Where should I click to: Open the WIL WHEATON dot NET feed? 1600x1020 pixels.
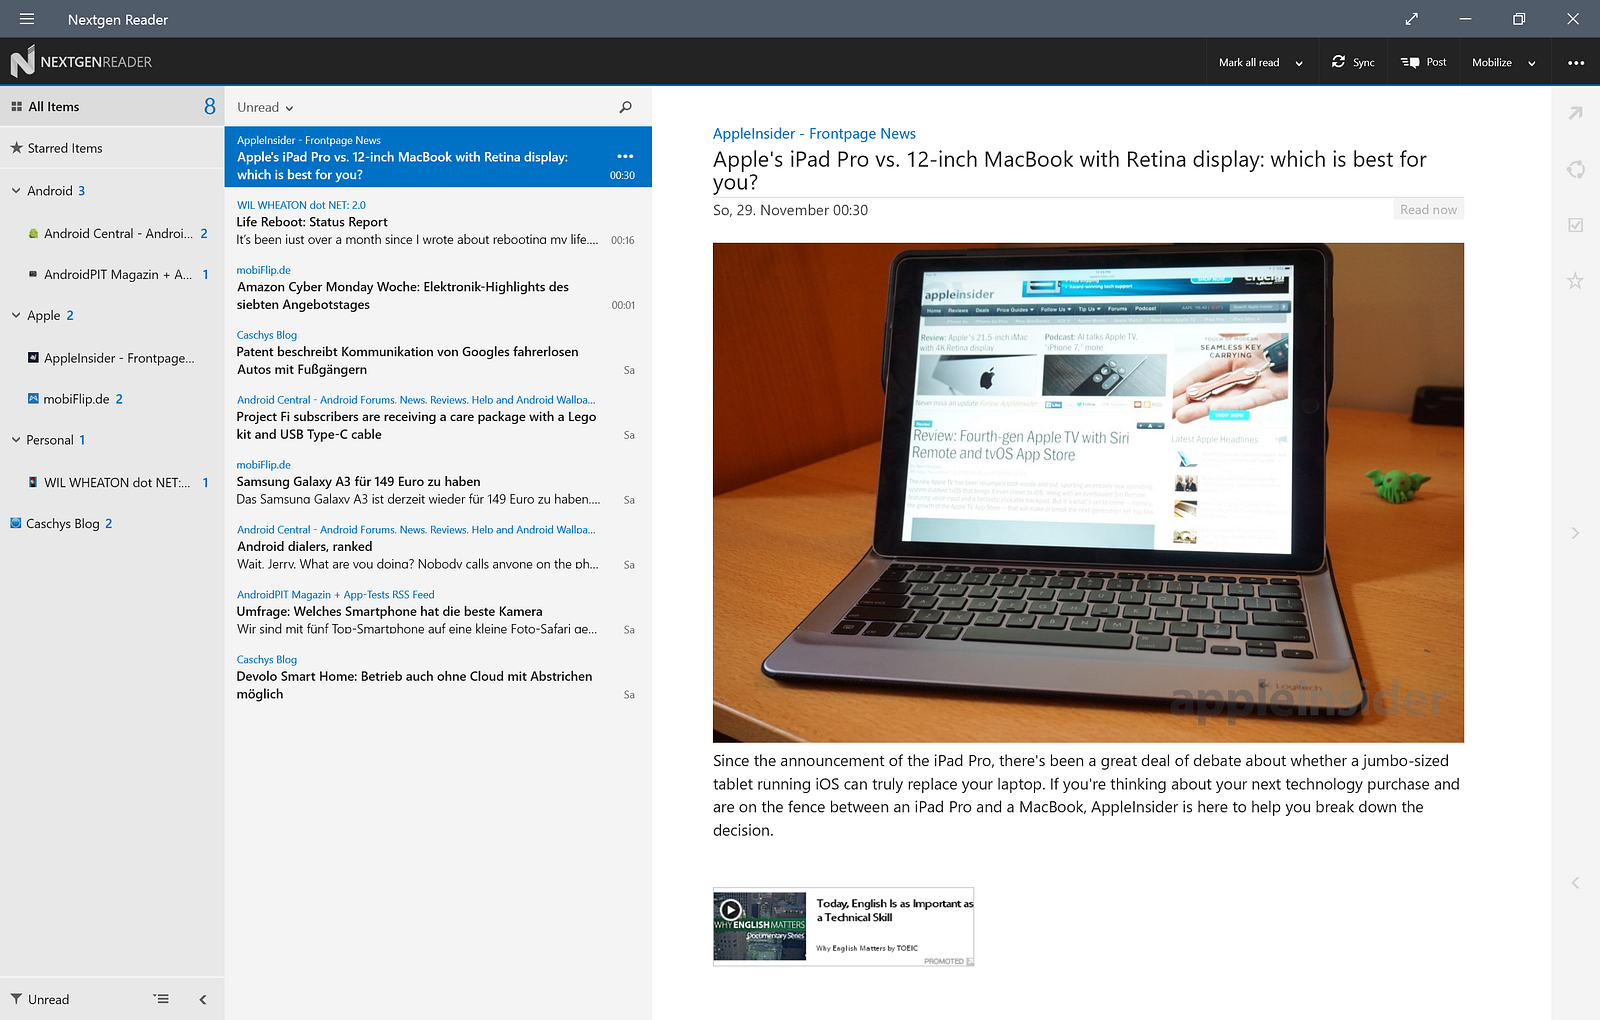click(x=112, y=482)
